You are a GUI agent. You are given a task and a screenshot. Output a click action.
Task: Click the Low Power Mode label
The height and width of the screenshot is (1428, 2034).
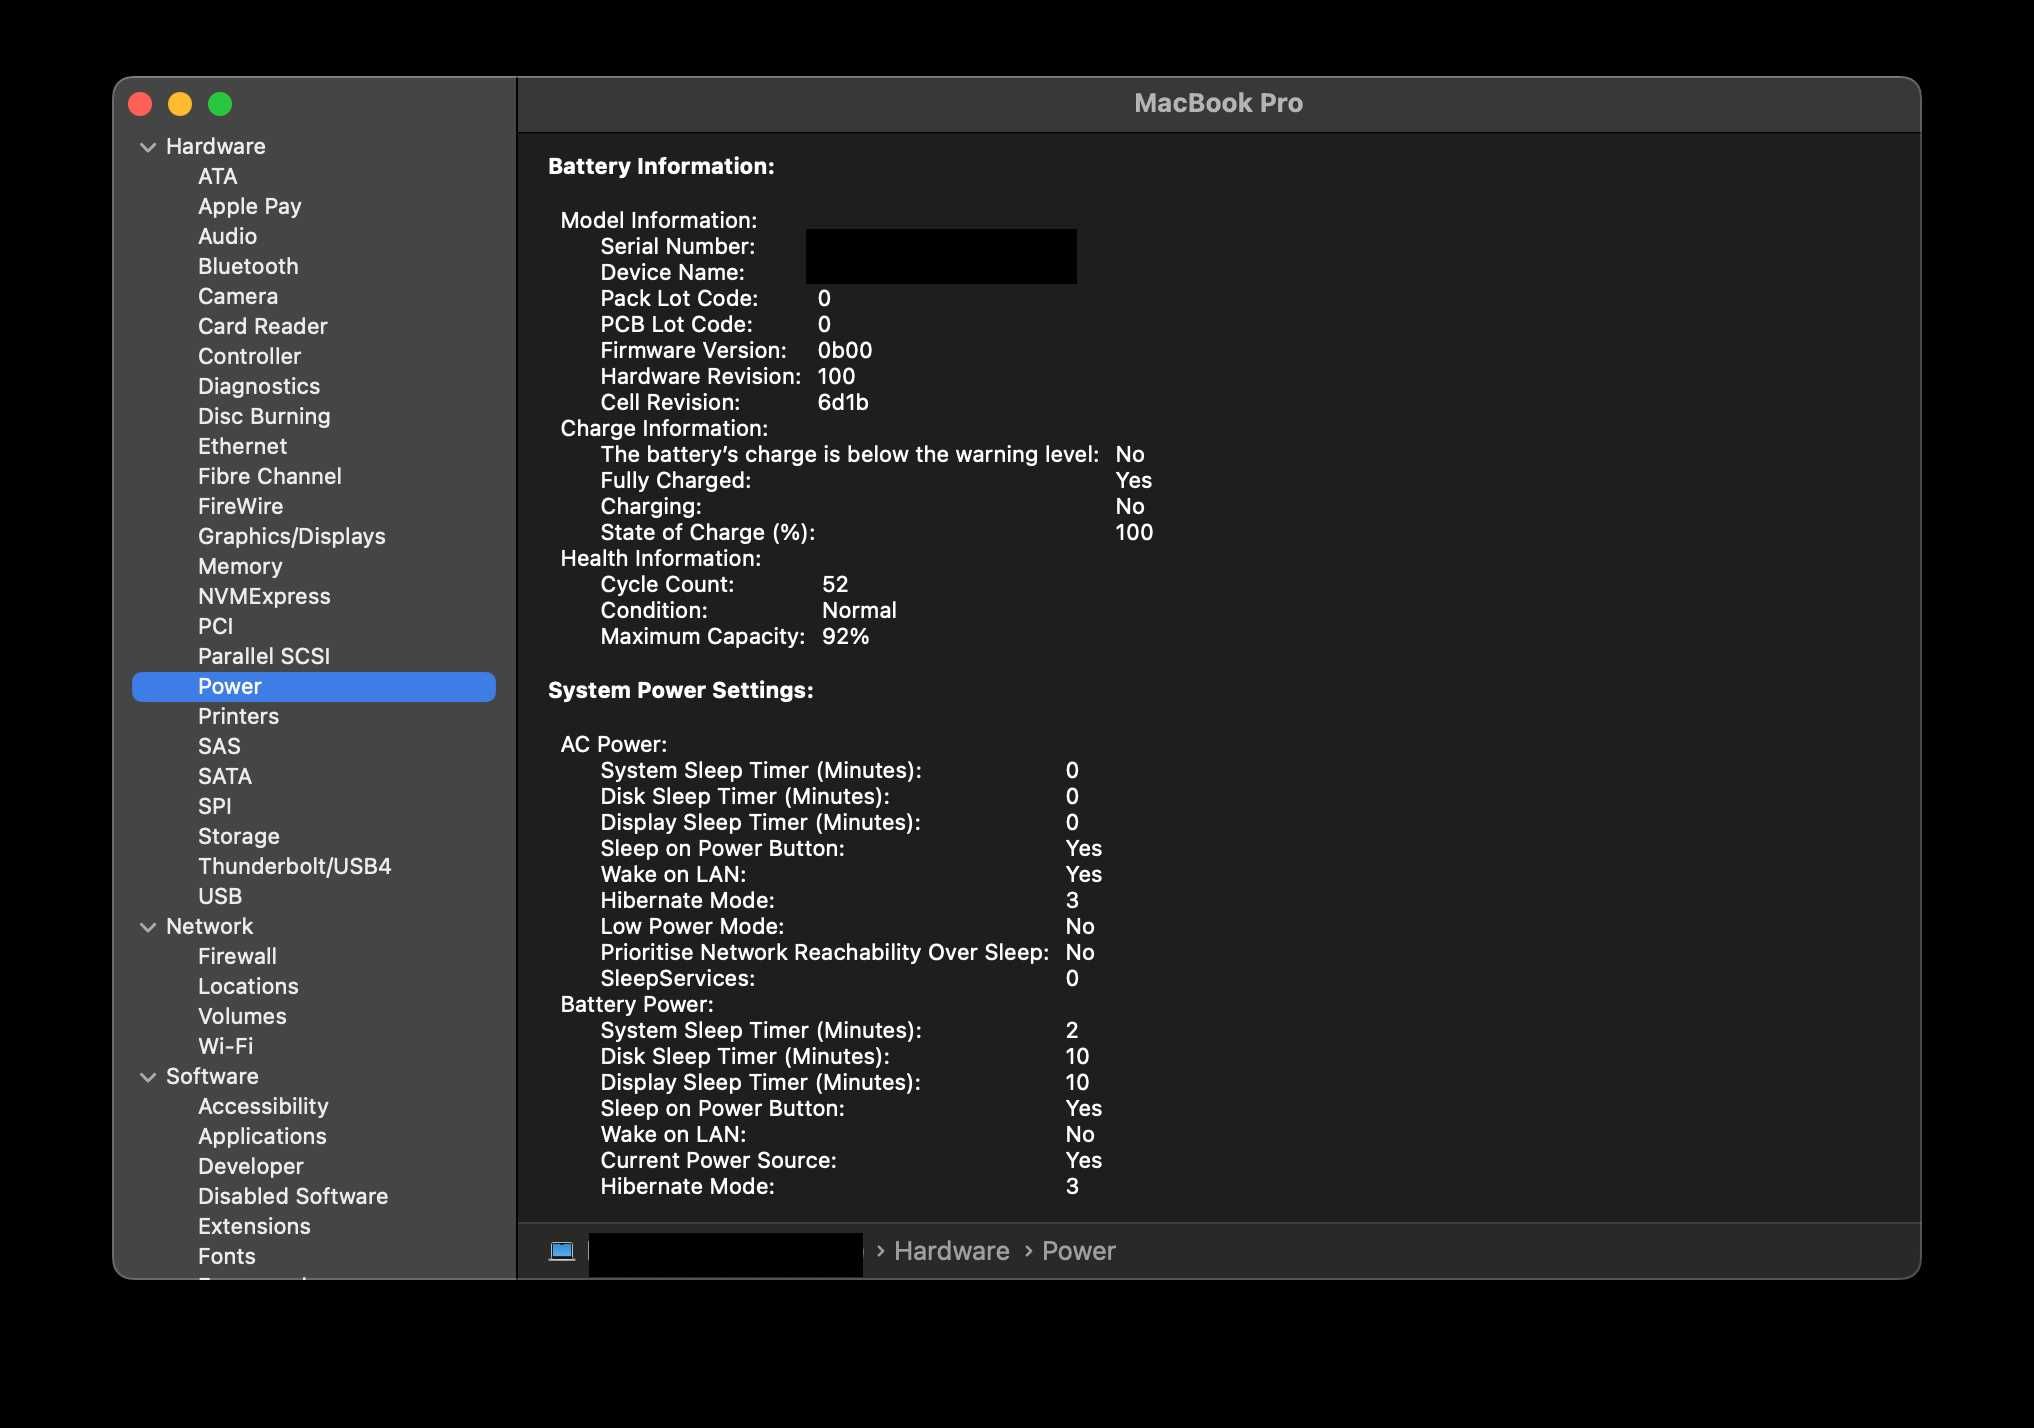692,926
